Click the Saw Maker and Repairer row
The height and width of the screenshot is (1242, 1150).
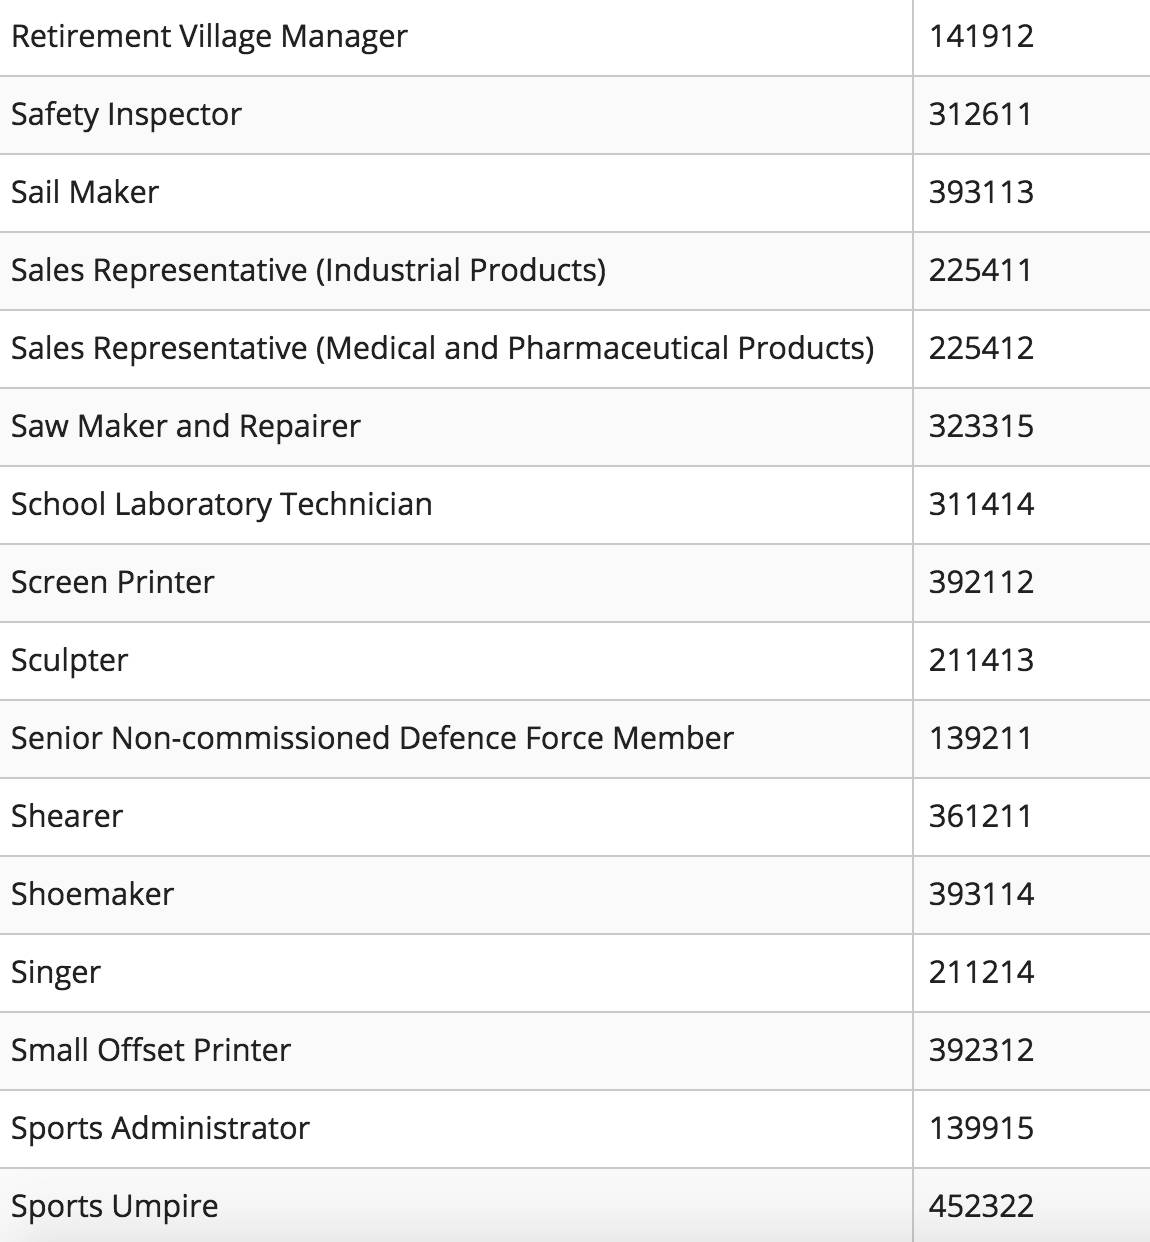(x=185, y=426)
